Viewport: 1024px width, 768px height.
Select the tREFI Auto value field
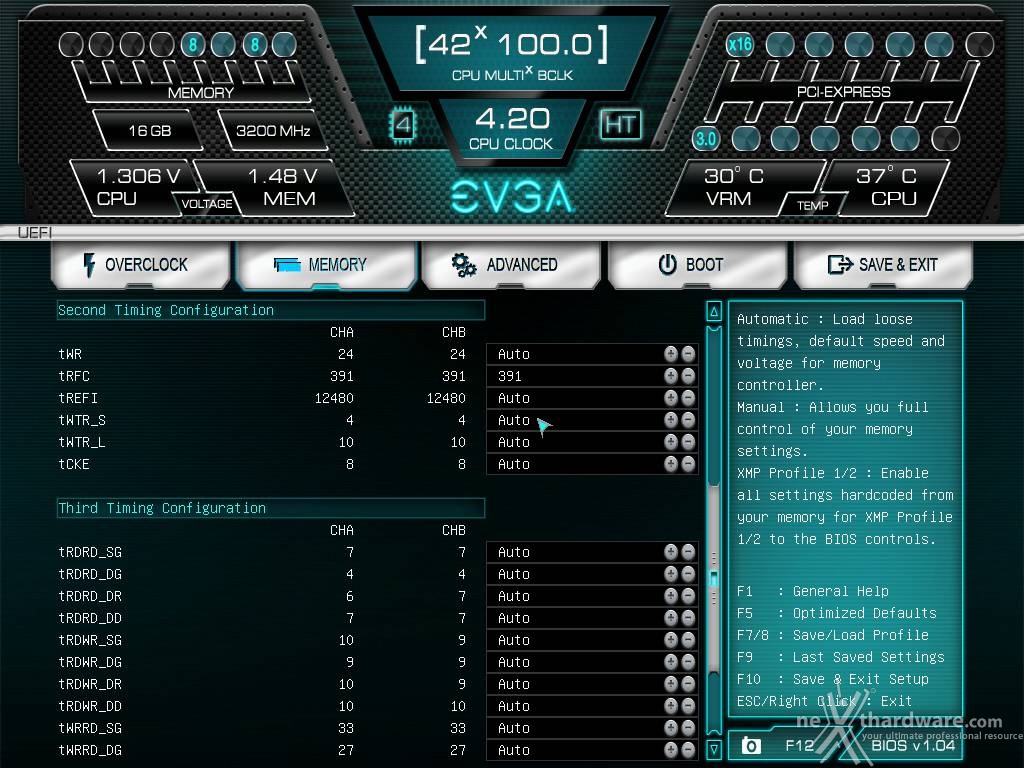(x=592, y=398)
